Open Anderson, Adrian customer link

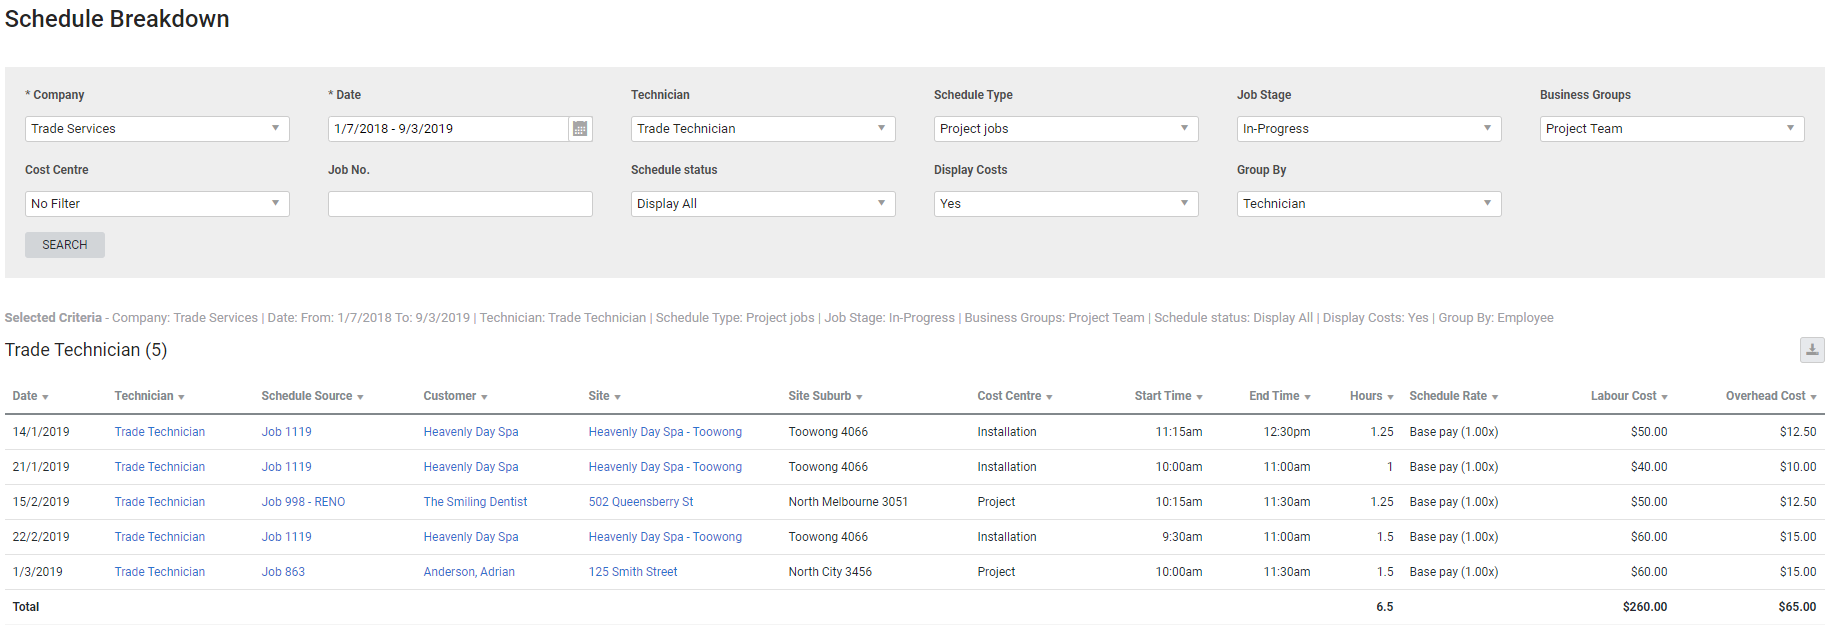point(469,572)
